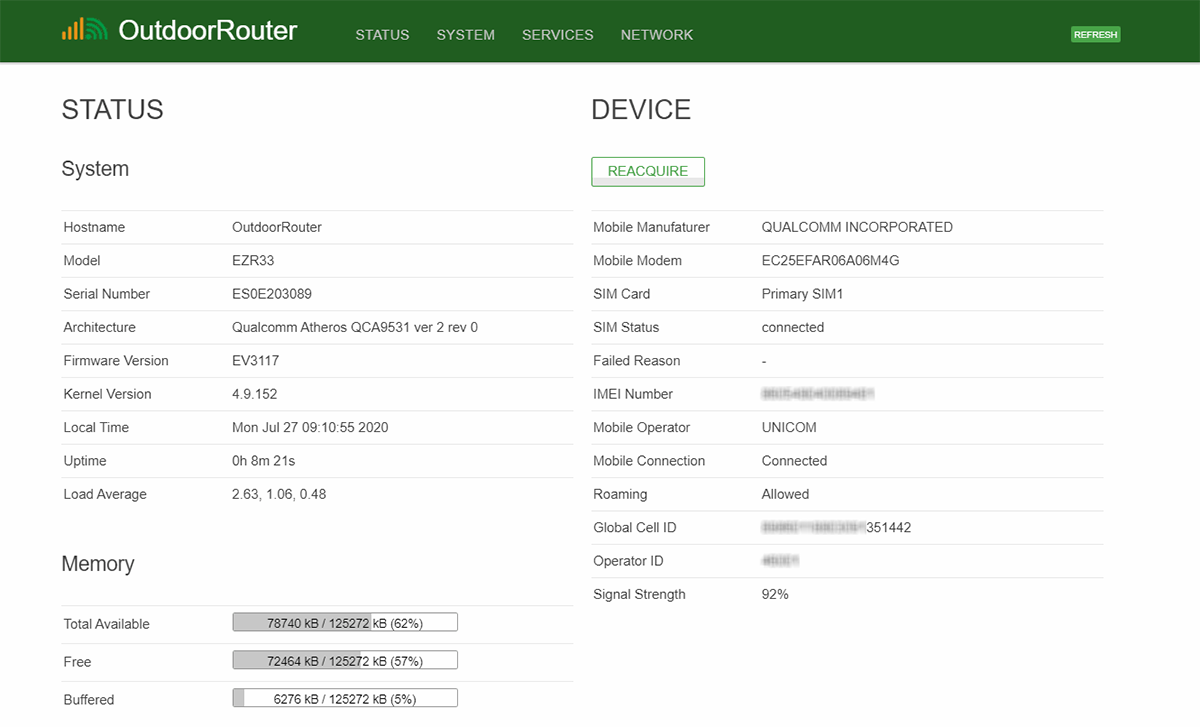Open the NETWORK menu
The height and width of the screenshot is (727, 1200).
(657, 35)
